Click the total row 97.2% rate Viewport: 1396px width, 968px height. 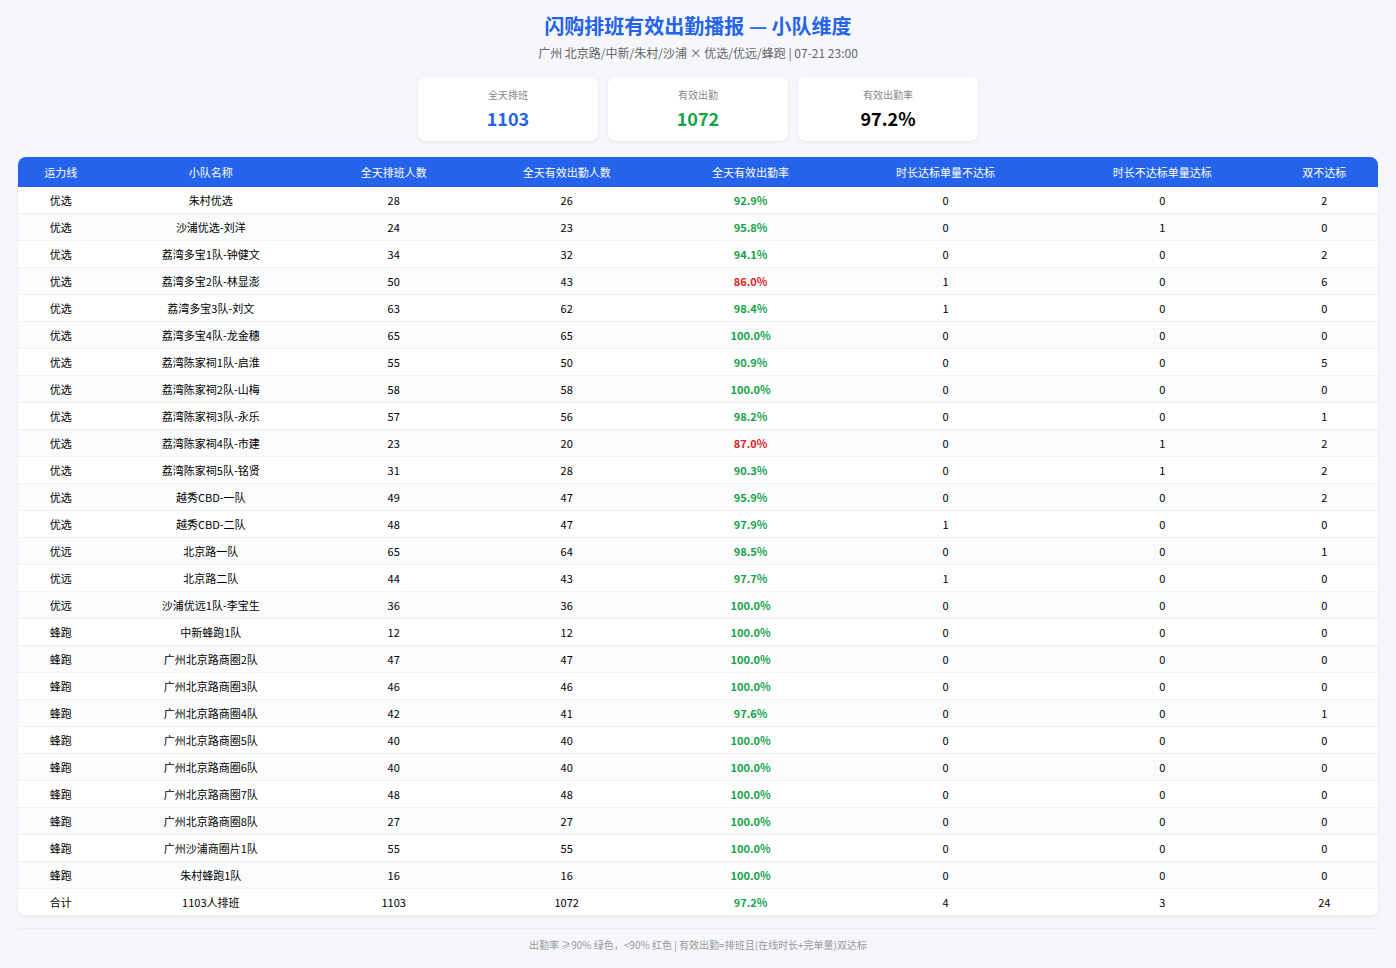(x=751, y=903)
